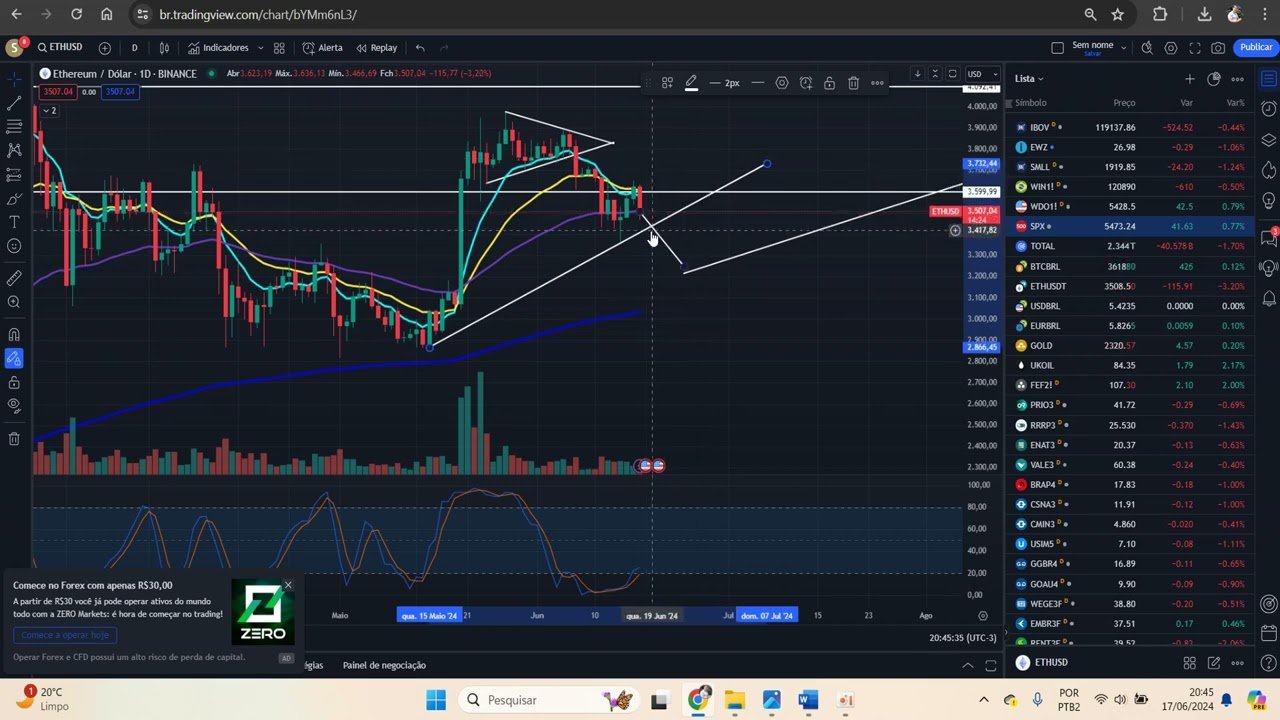Select the ruler measure tool

coord(14,278)
